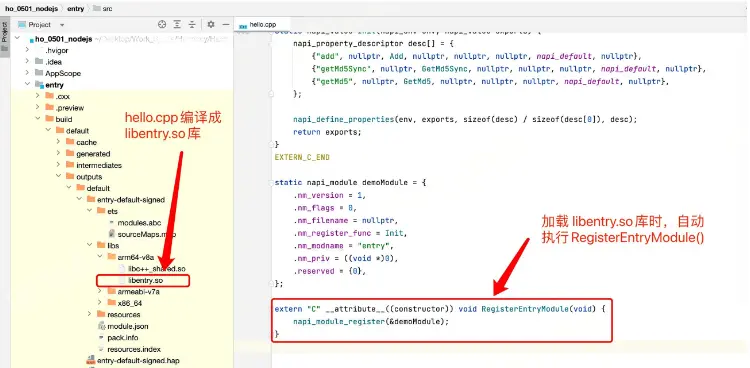The image size is (750, 368).
Task: Click the cache folder icon
Action: click(69, 142)
